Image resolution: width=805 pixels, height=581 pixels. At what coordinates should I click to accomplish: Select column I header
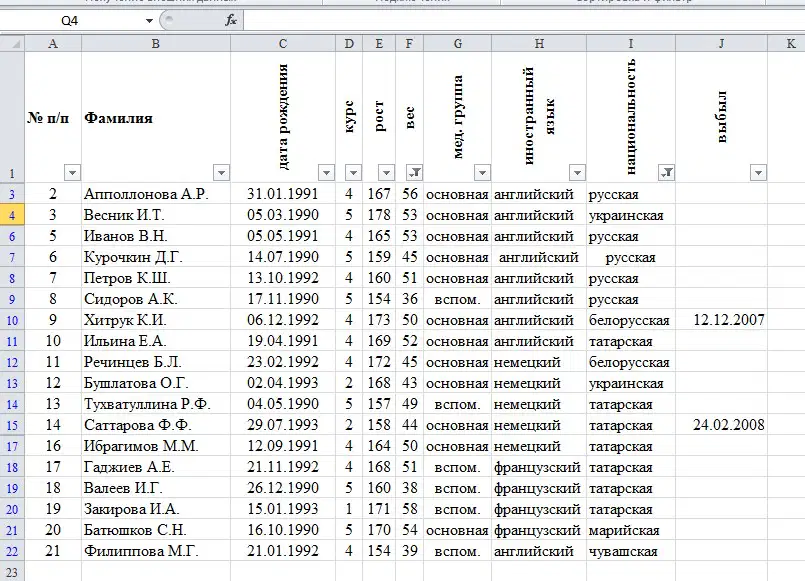pyautogui.click(x=631, y=44)
